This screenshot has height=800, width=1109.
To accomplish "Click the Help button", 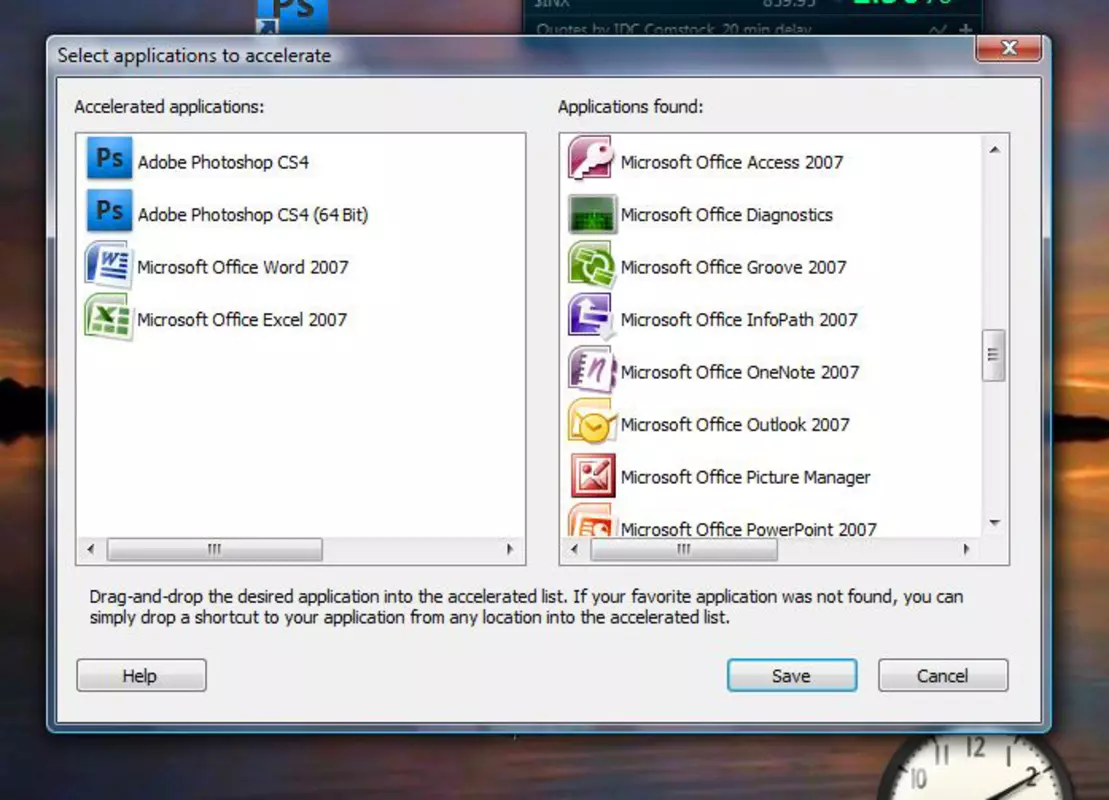I will [x=141, y=676].
